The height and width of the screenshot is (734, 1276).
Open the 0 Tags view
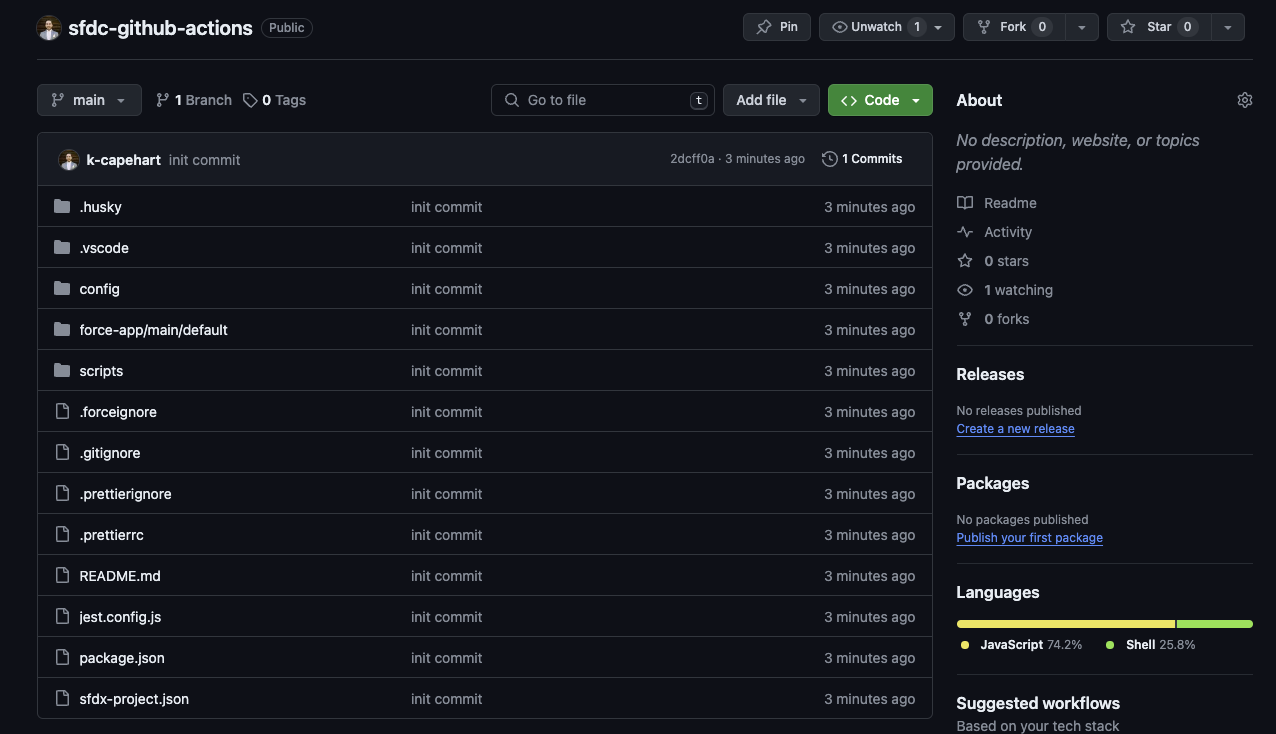(x=274, y=99)
